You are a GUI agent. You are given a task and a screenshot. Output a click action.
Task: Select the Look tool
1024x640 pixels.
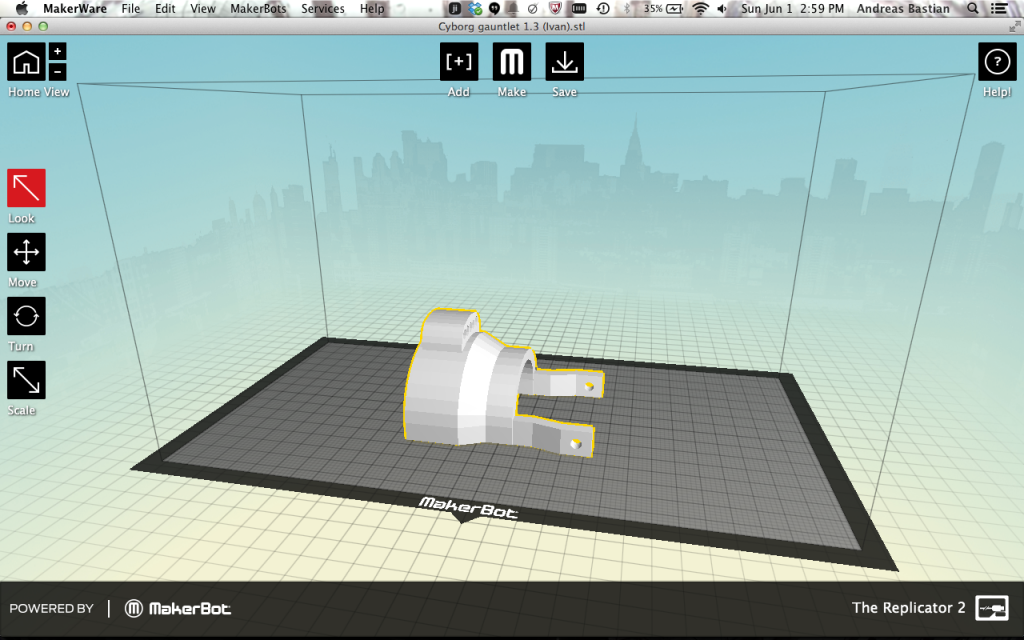26,188
